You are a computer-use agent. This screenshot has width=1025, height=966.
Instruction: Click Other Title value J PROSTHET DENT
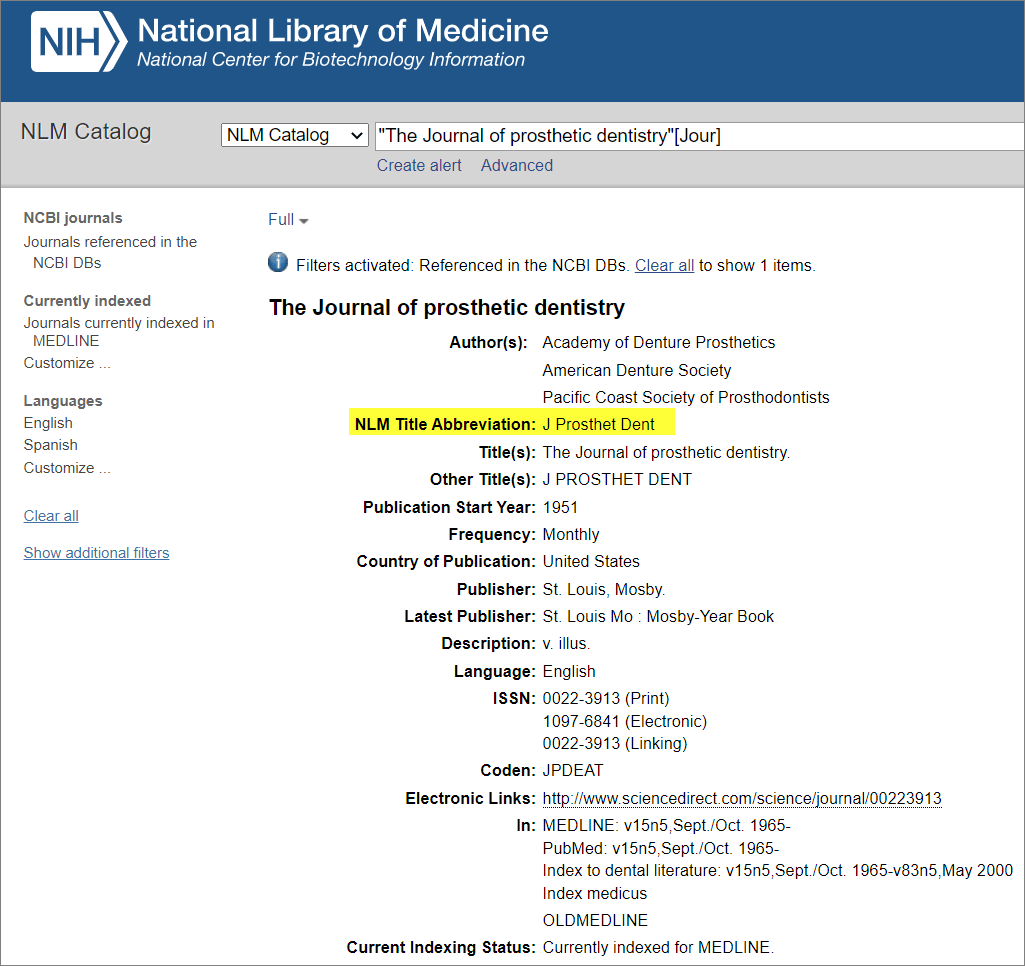coord(617,480)
